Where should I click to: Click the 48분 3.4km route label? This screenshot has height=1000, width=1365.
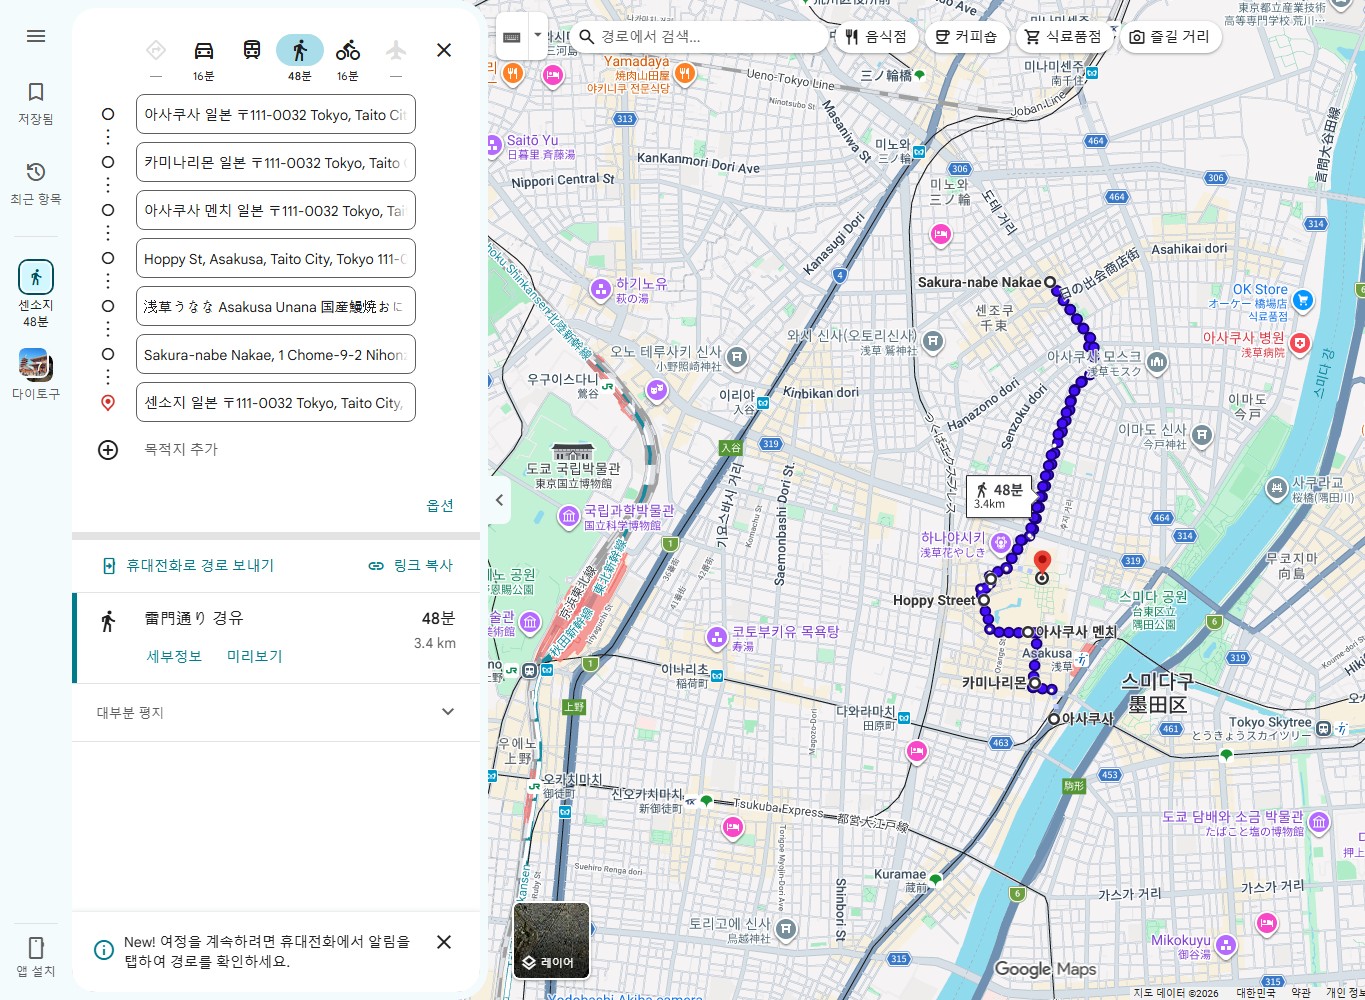pyautogui.click(x=999, y=496)
